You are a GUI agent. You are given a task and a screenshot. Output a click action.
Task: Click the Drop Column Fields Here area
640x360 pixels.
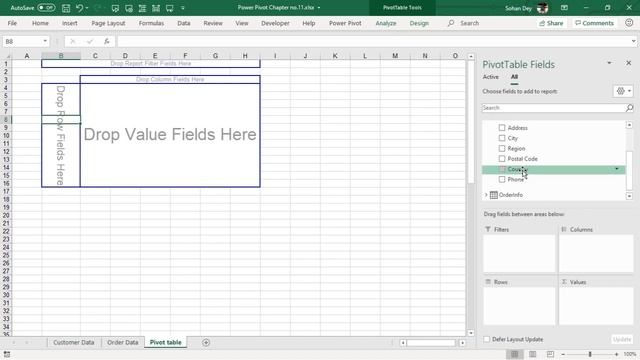pyautogui.click(x=170, y=79)
